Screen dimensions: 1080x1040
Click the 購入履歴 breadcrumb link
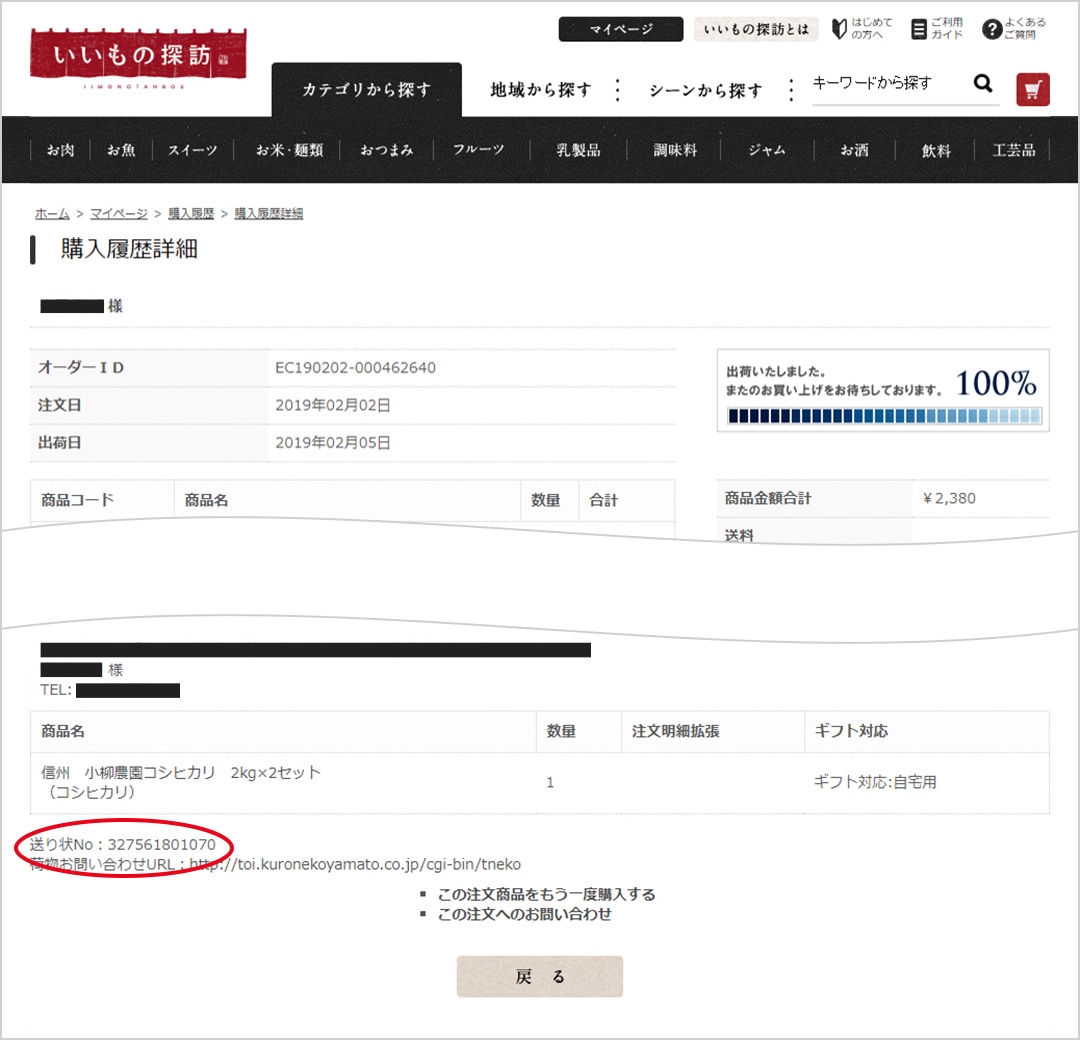190,213
